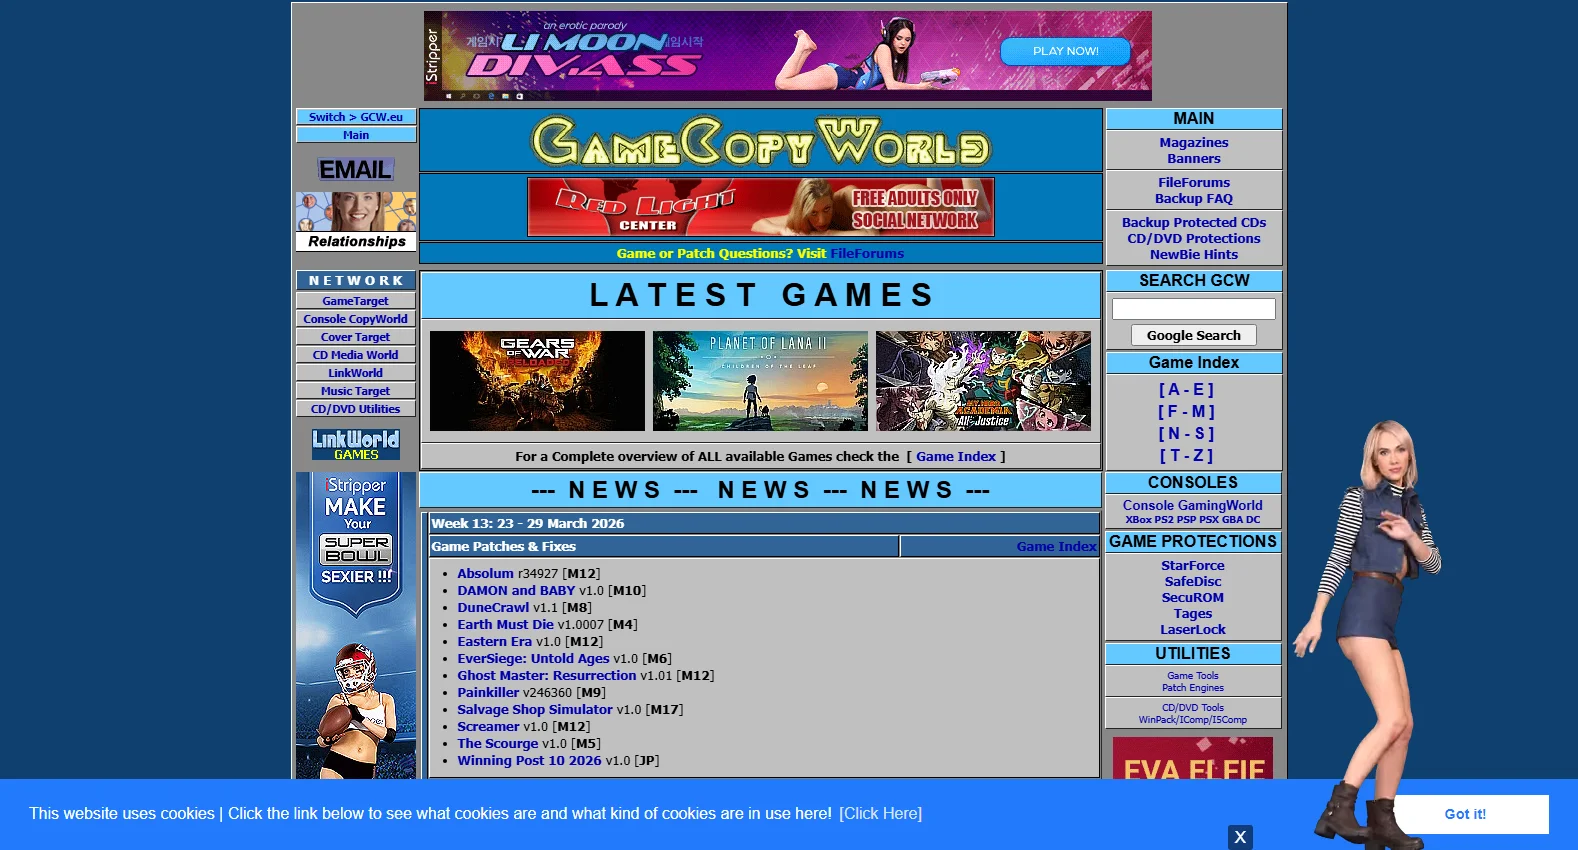Open Game Index link in patches header

[1056, 547]
